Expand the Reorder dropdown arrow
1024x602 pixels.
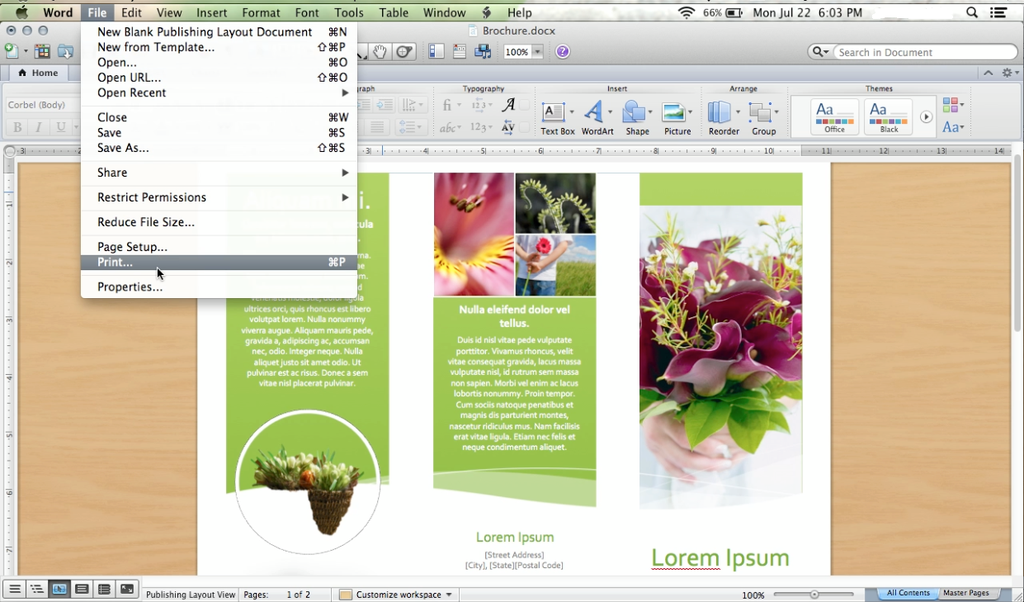coord(737,112)
